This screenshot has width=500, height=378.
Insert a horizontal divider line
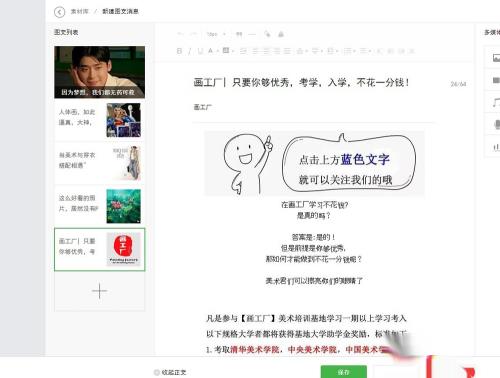[x=252, y=34]
